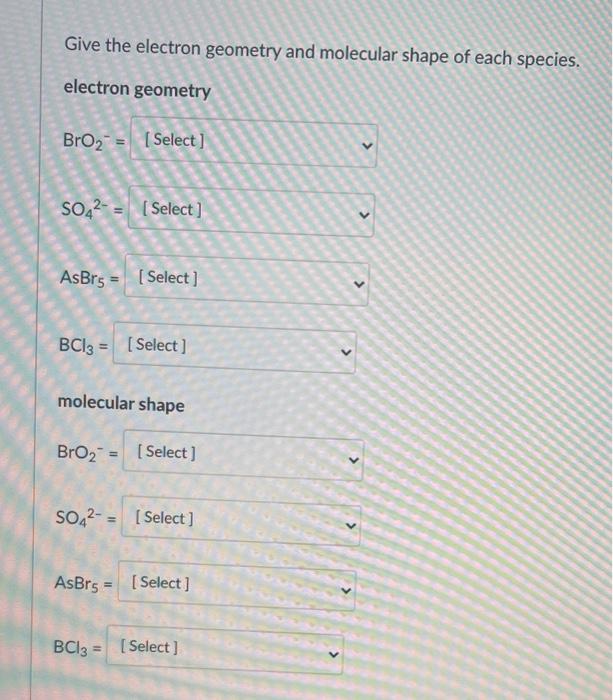The height and width of the screenshot is (700, 613).
Task: Open SO4²⁻ electron geometry dropdown
Action: tap(251, 211)
